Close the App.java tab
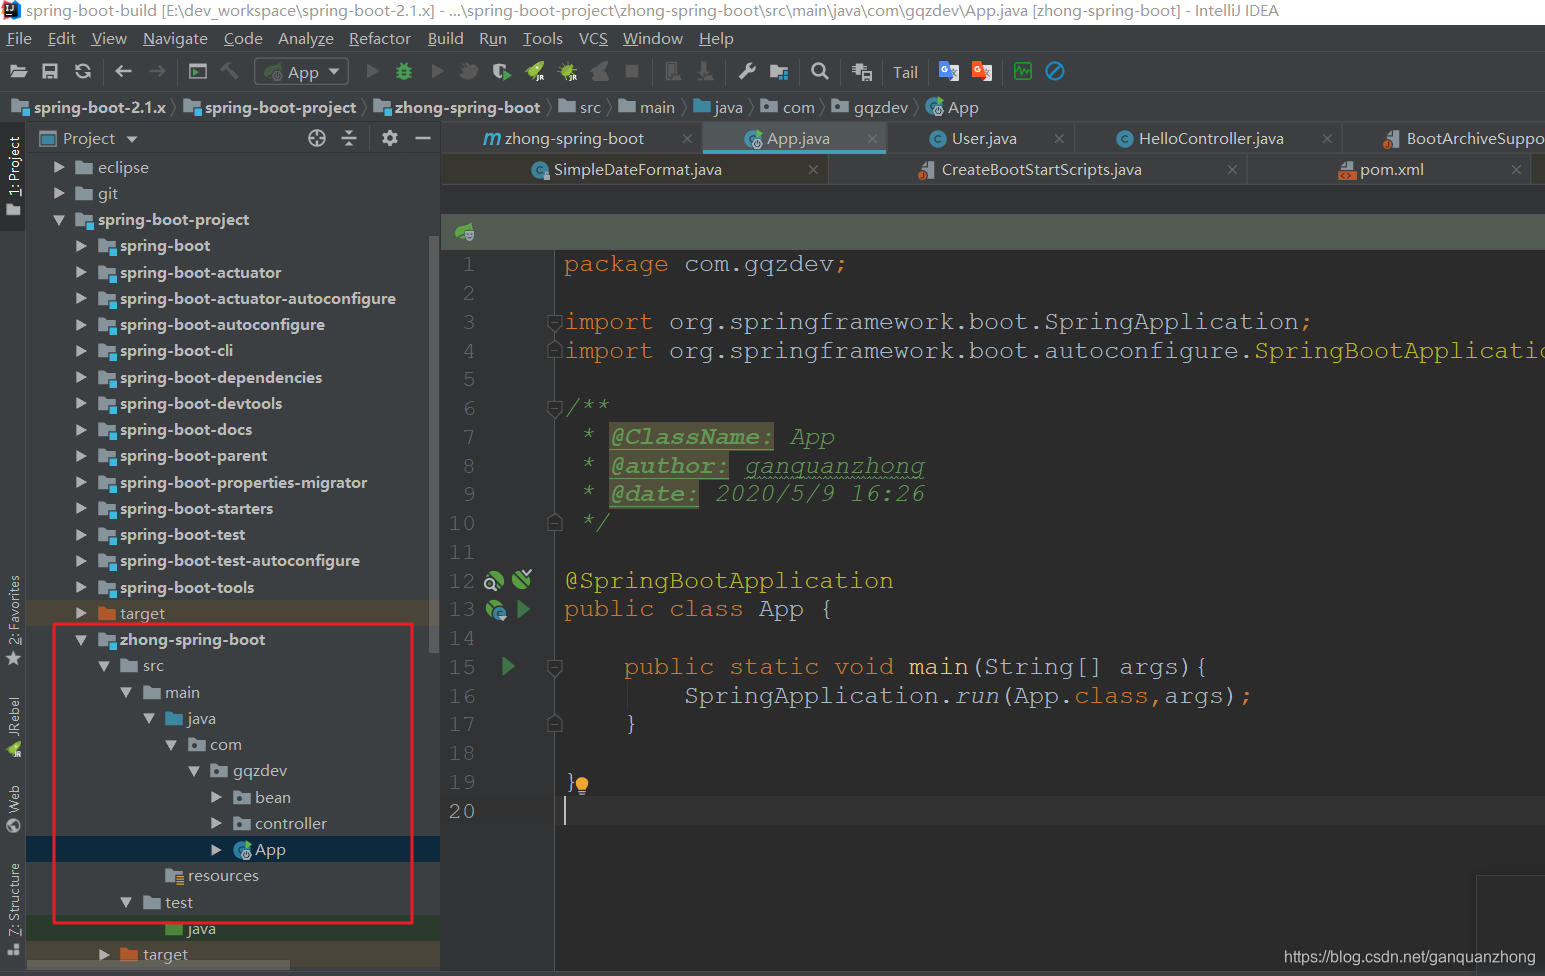 (872, 138)
